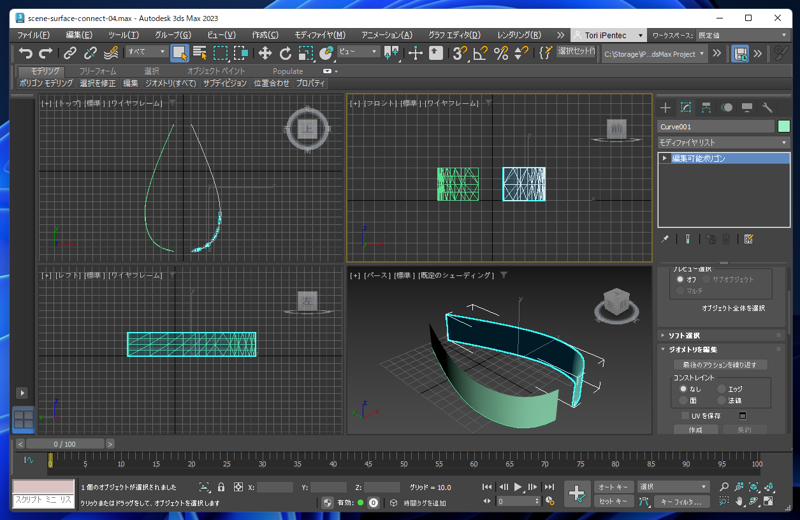Toggle the selection isolate '0' button

coord(373,503)
